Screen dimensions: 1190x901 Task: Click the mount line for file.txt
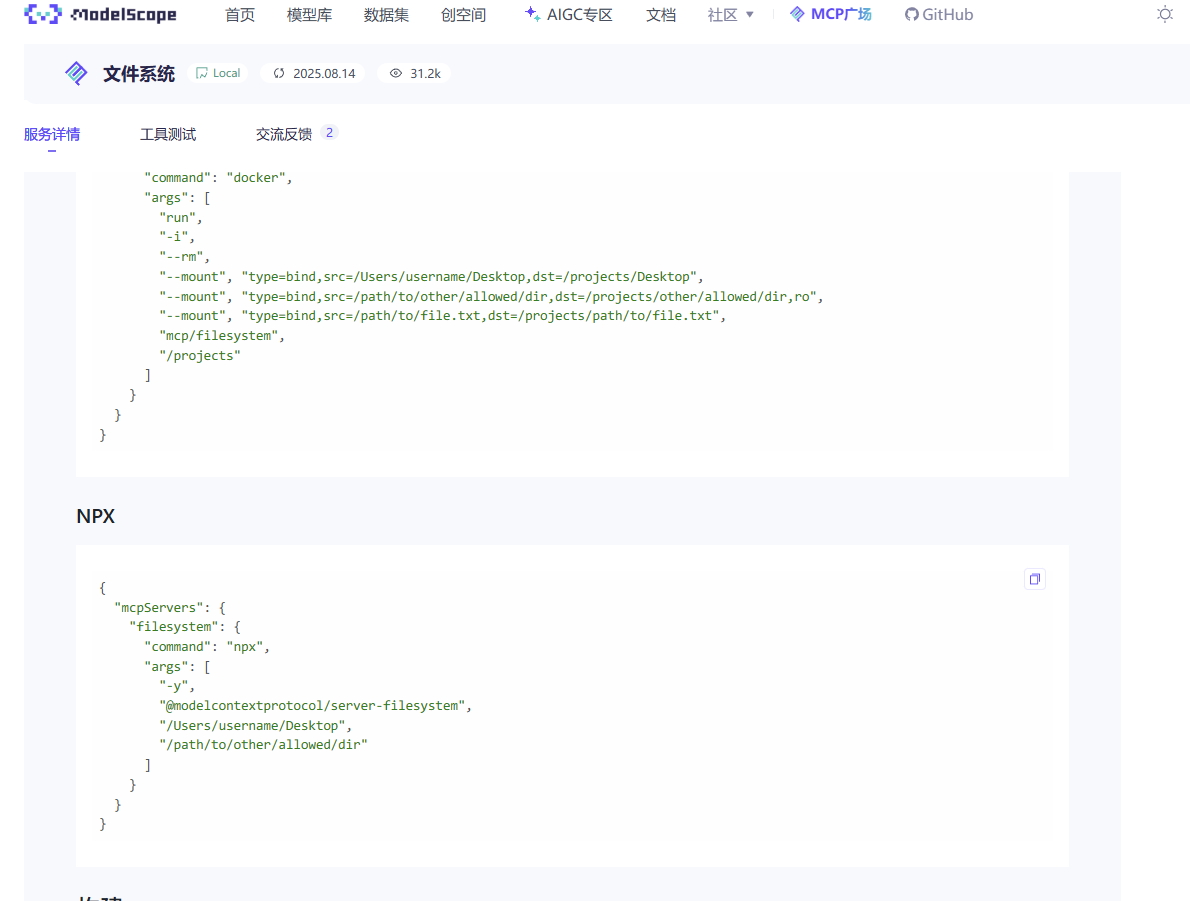pyautogui.click(x=442, y=316)
